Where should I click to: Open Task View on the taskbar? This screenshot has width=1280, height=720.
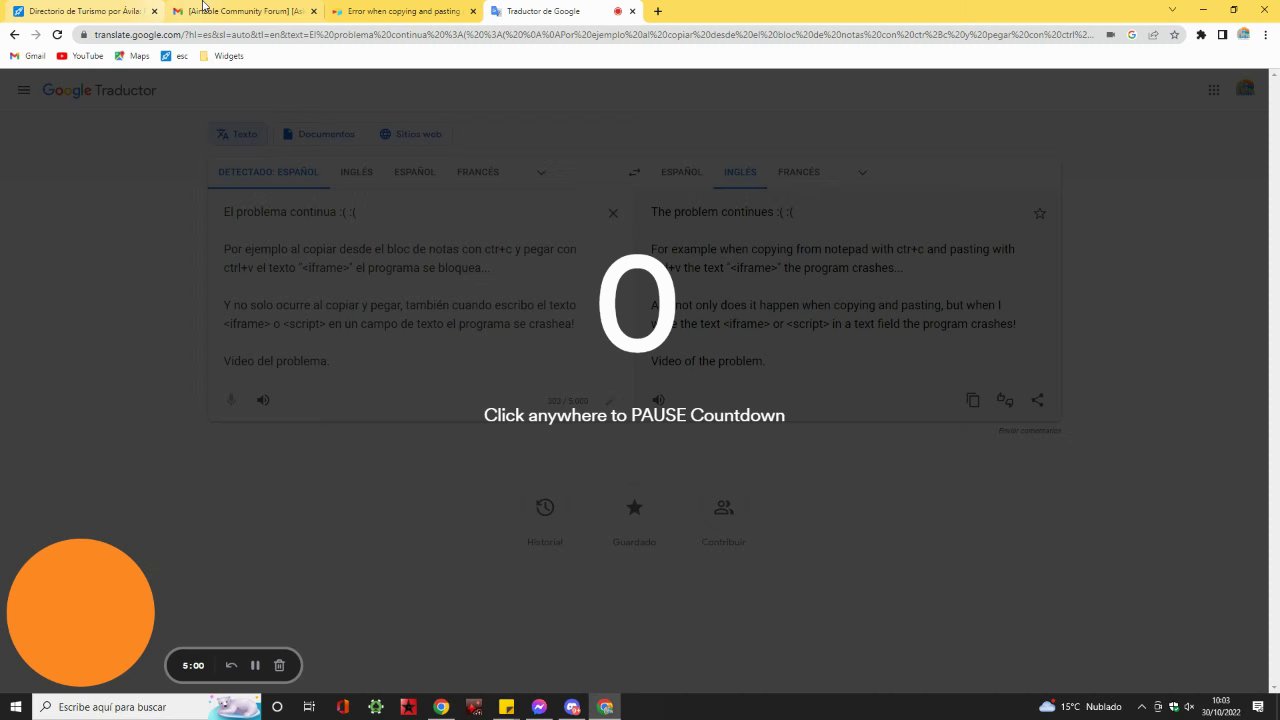309,707
